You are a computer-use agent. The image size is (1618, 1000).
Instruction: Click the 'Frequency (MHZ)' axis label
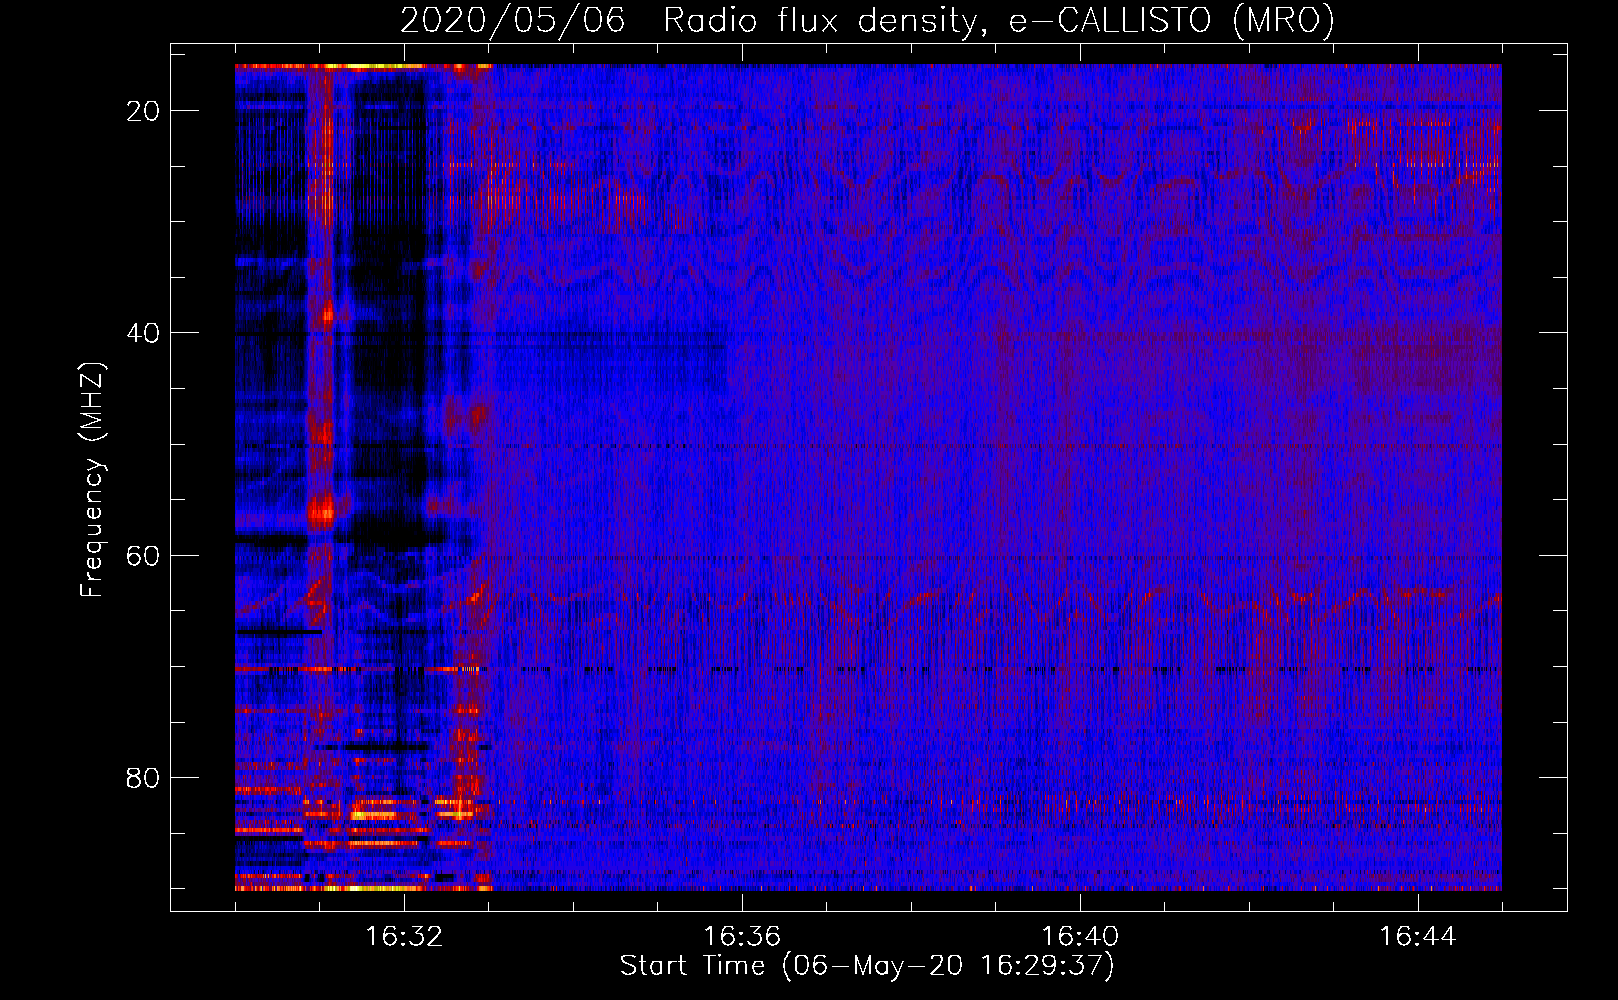[92, 481]
